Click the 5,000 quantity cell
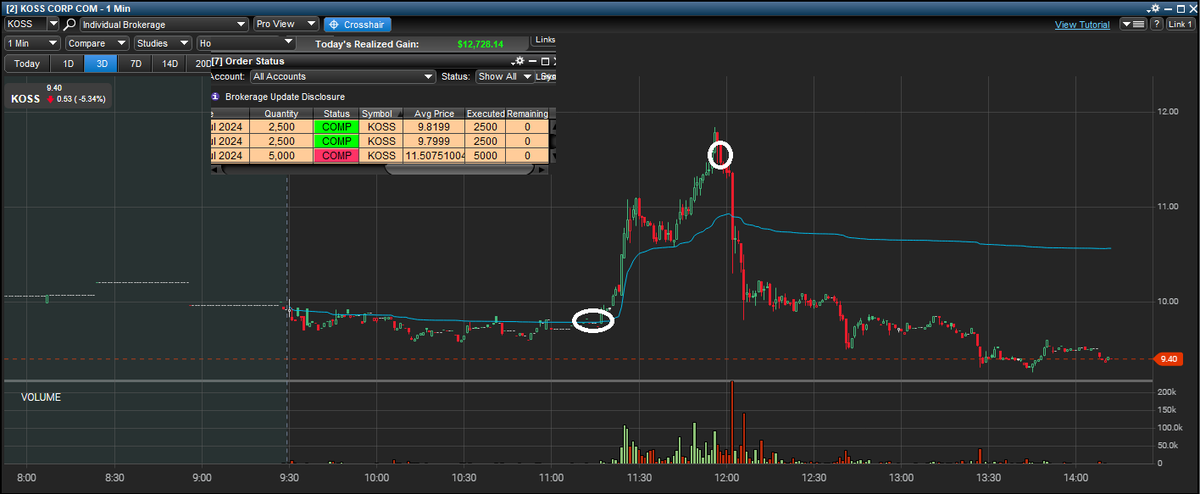This screenshot has height=494, width=1200. pos(281,156)
